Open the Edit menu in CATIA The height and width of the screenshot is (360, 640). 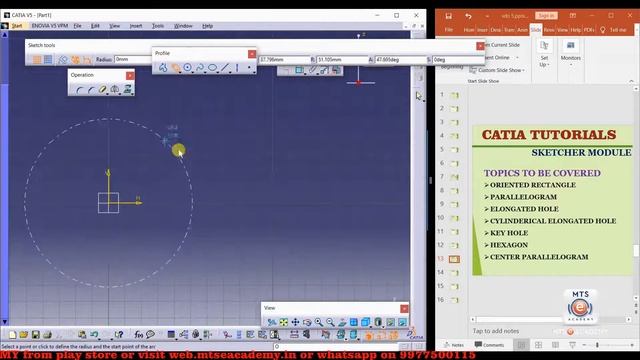coord(95,26)
